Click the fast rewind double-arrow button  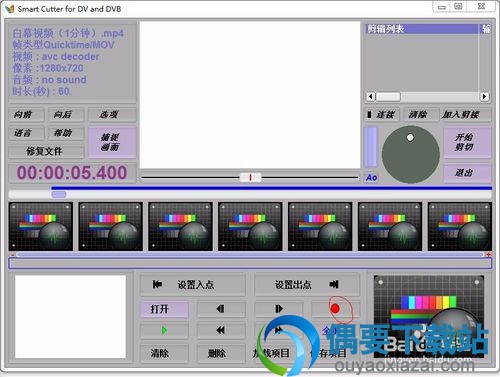(221, 330)
